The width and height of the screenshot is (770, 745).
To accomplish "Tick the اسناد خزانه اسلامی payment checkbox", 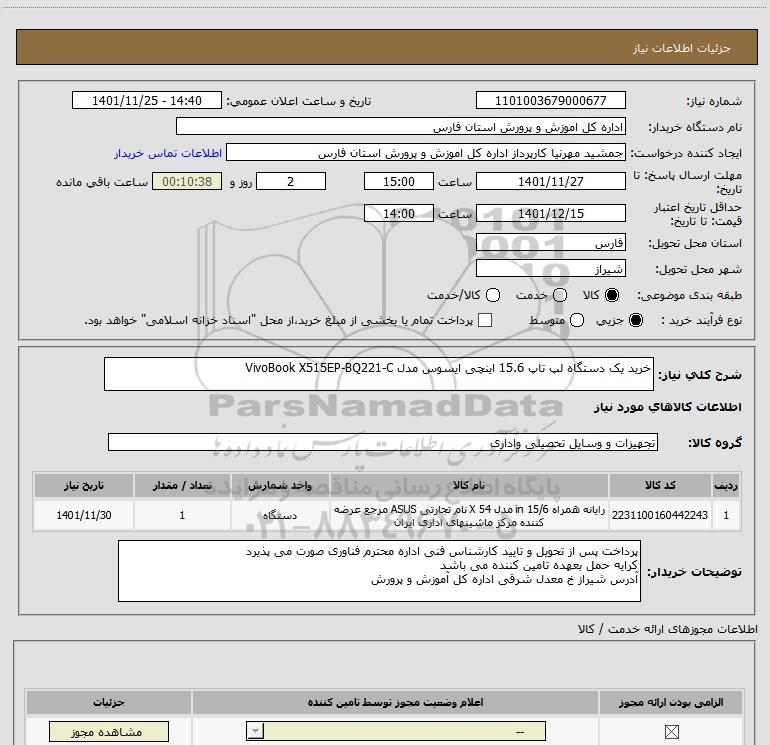I will pyautogui.click(x=485, y=320).
